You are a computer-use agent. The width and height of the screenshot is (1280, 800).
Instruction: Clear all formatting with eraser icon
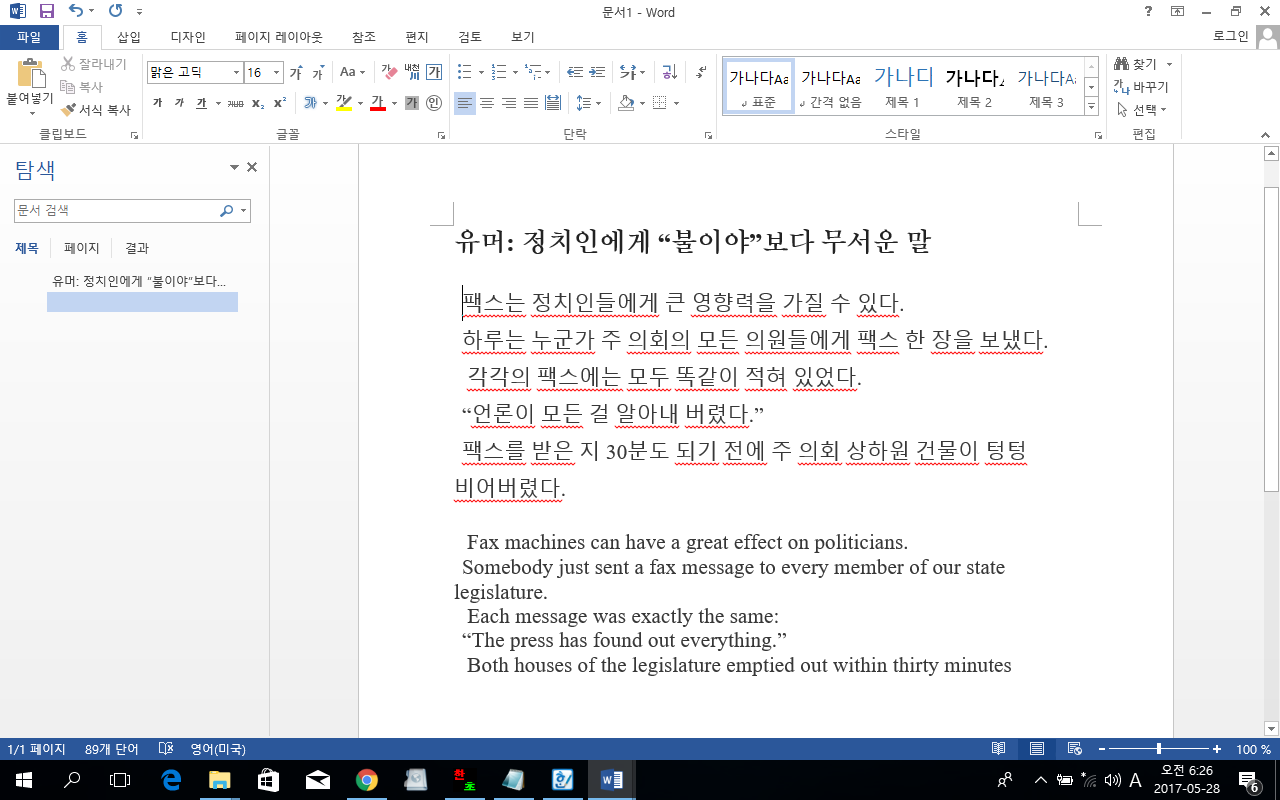coord(389,72)
